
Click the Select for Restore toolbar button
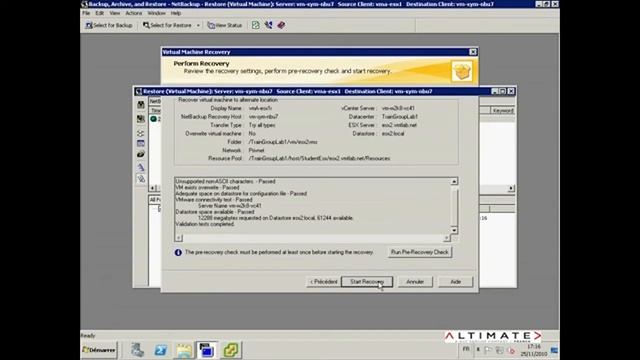pyautogui.click(x=167, y=25)
